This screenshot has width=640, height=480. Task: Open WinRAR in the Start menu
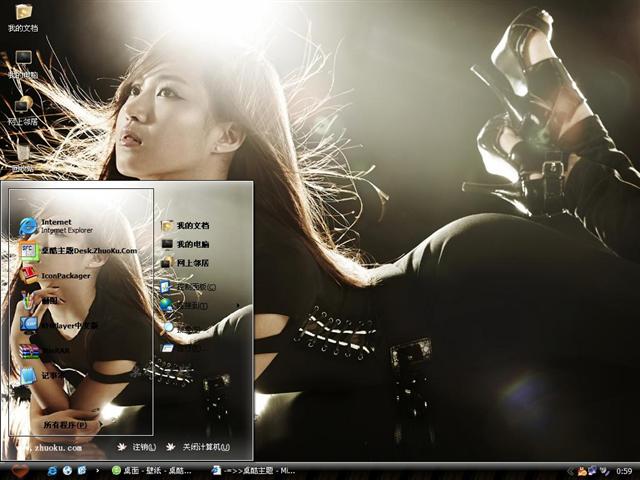[55, 350]
